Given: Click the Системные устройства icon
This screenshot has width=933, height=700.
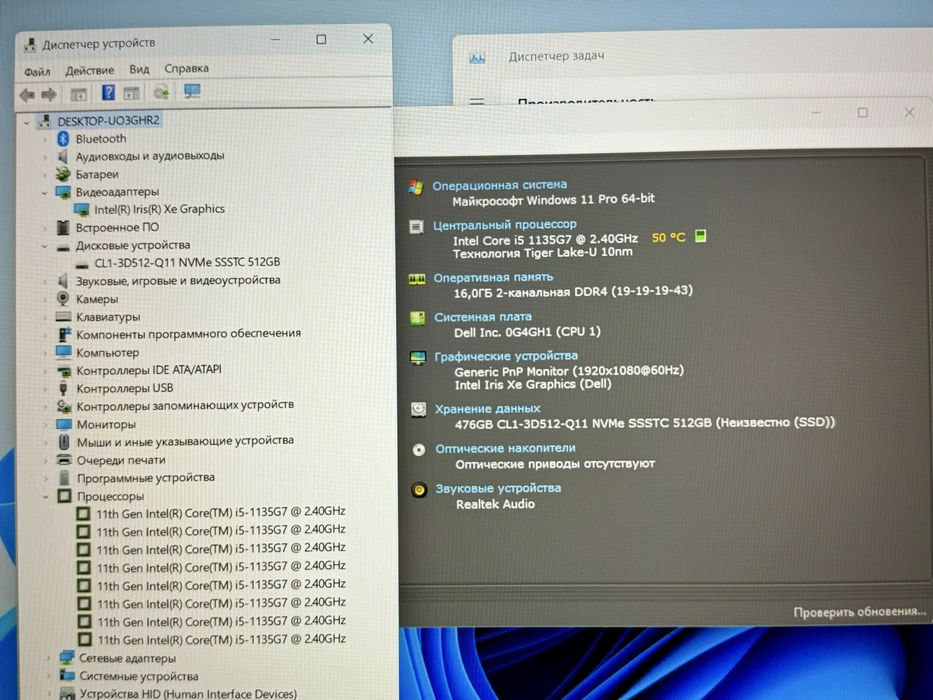Looking at the screenshot, I should (67, 676).
